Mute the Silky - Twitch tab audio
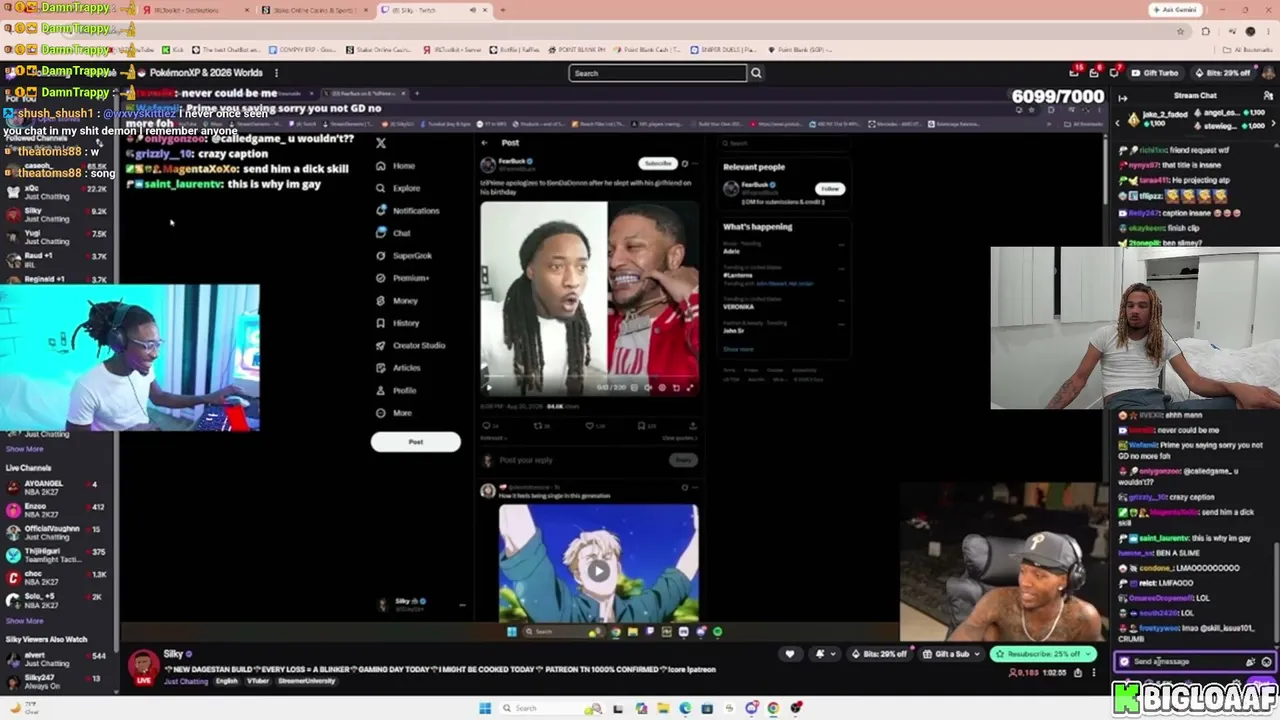Image resolution: width=1280 pixels, height=720 pixels. 473,10
